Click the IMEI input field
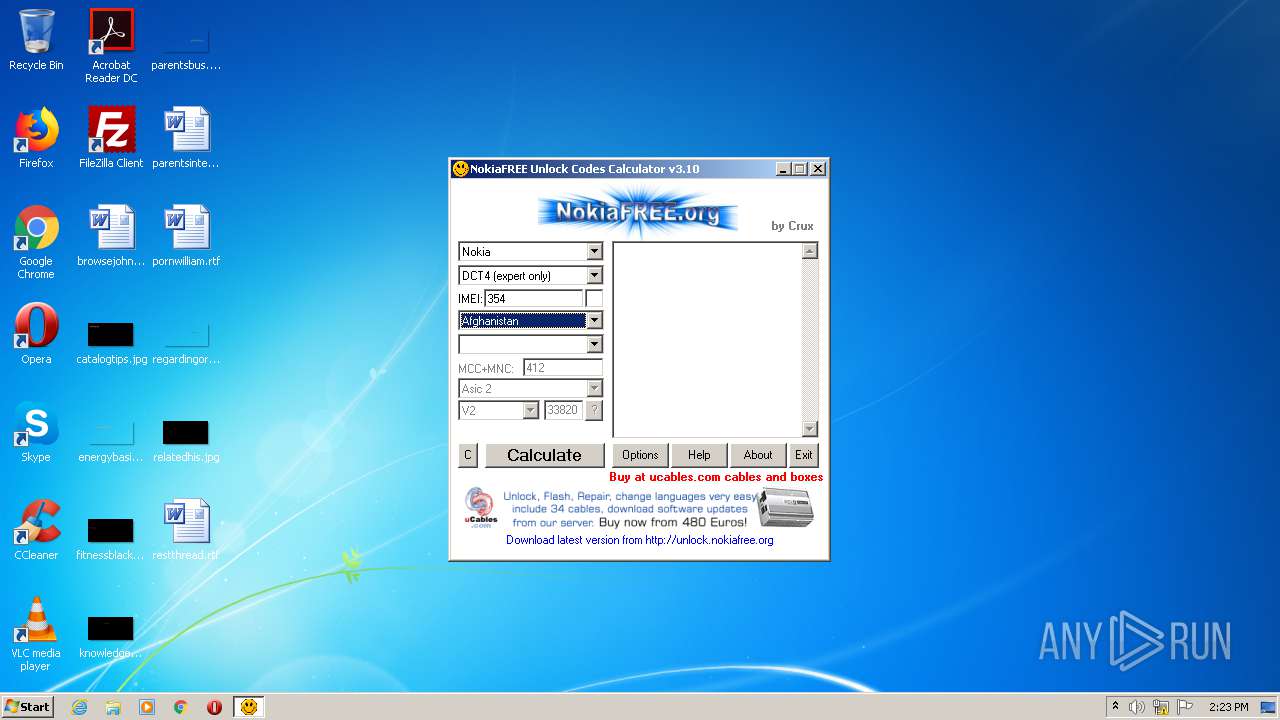 click(x=533, y=299)
